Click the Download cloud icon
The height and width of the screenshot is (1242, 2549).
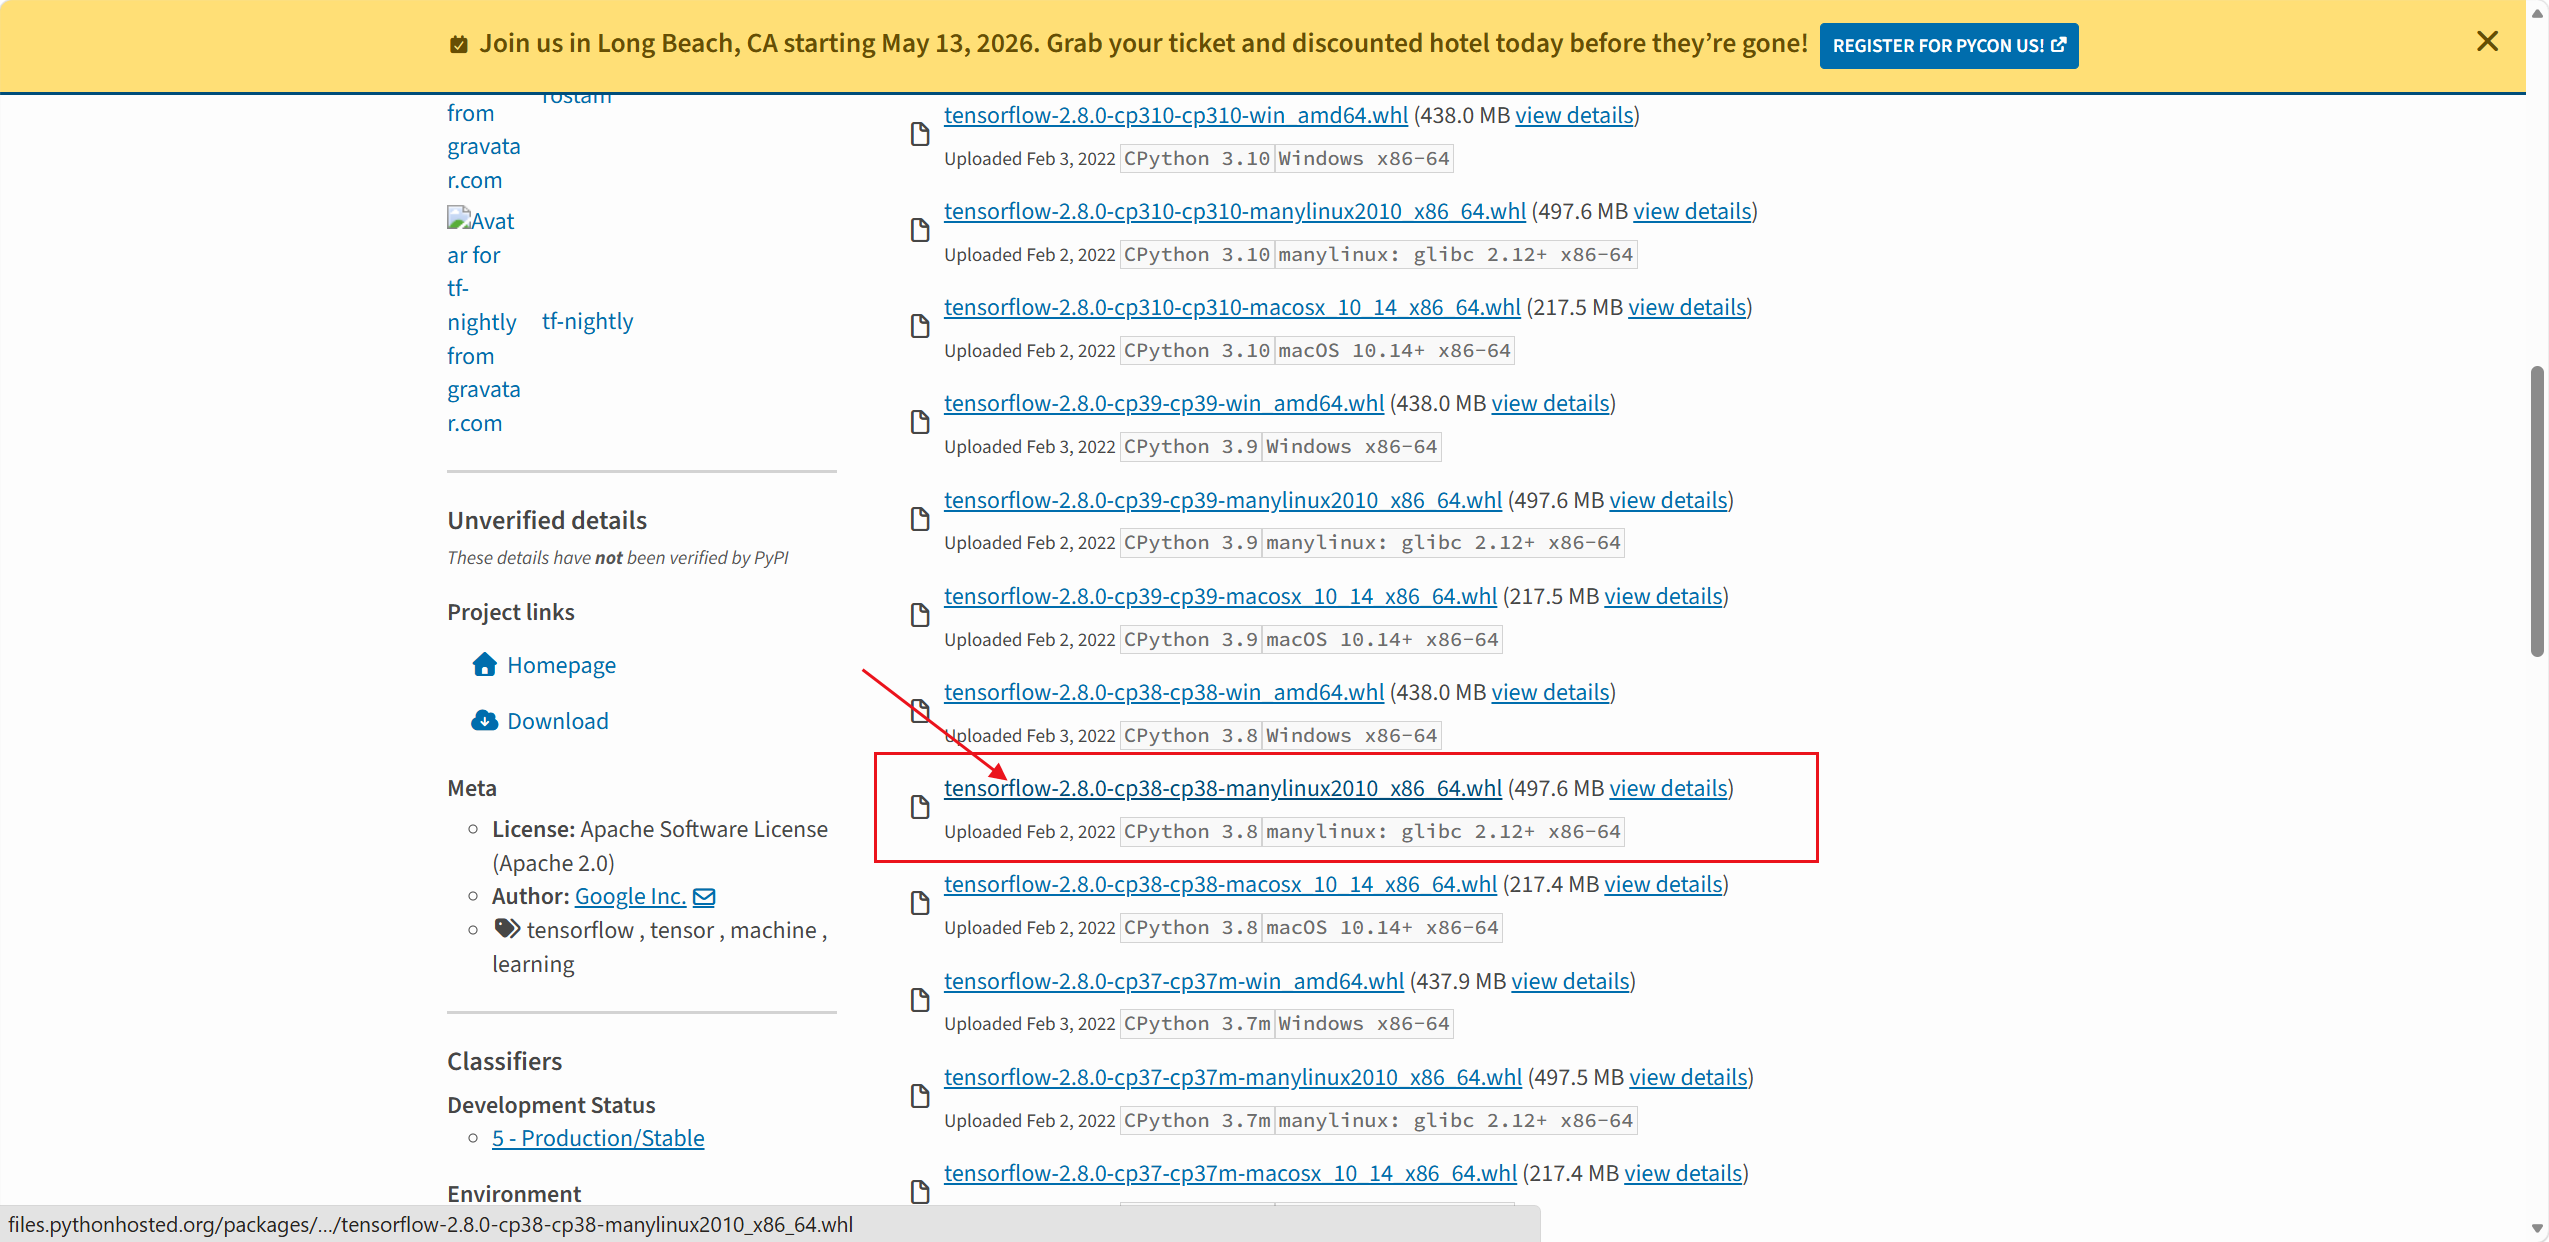(x=485, y=720)
